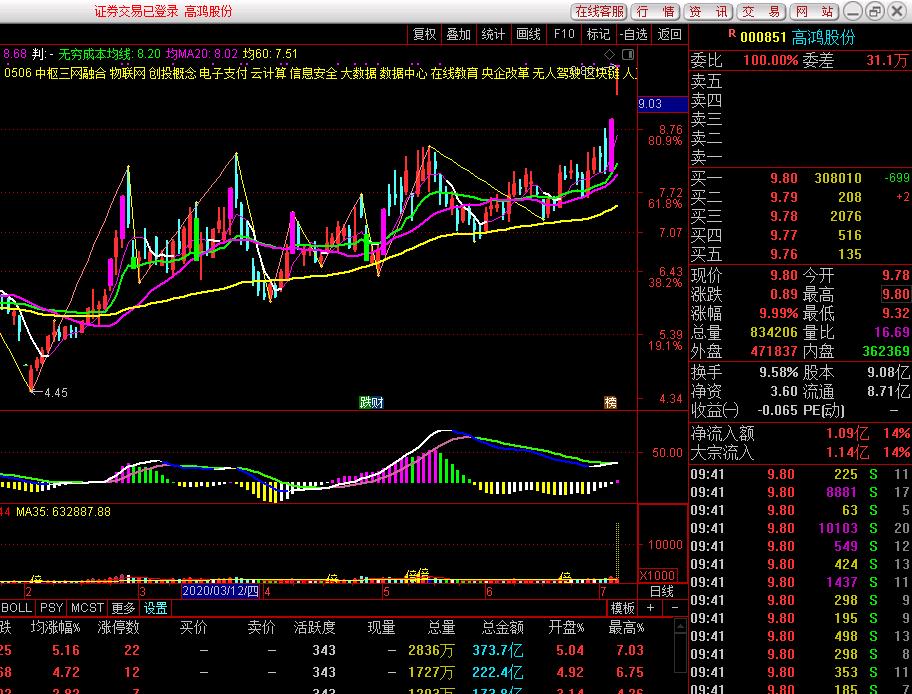Open the 网站 website menu
Viewport: 912px width, 694px height.
(814, 12)
